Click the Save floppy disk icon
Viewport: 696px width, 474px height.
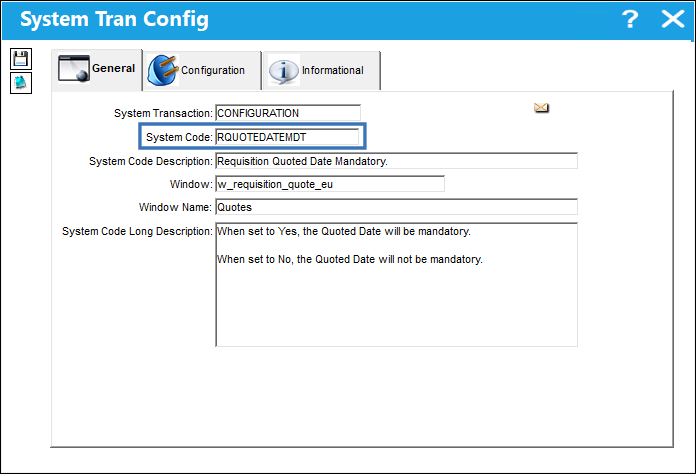tap(21, 59)
